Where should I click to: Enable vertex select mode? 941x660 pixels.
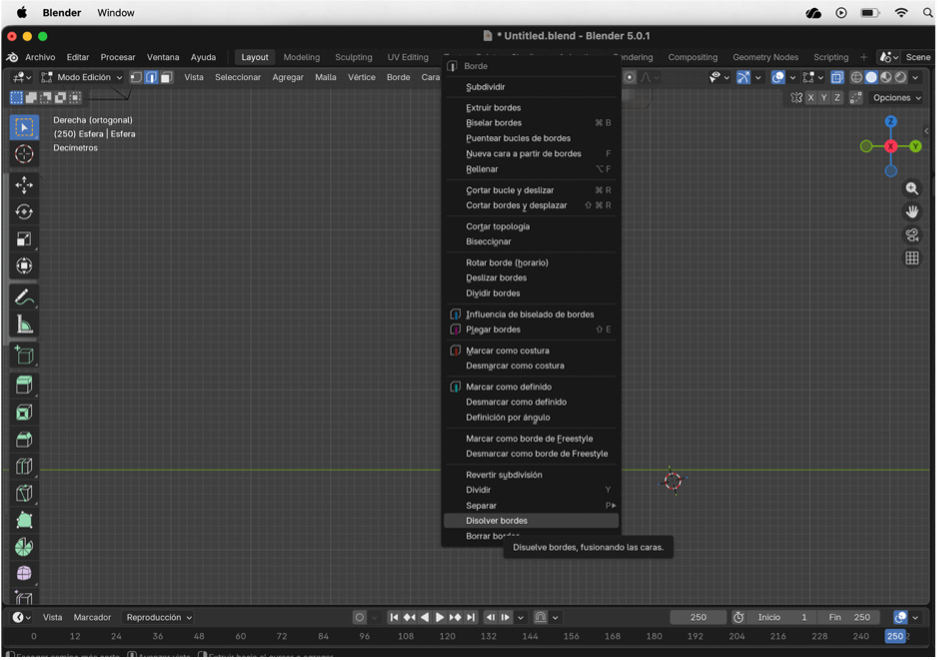pos(136,77)
